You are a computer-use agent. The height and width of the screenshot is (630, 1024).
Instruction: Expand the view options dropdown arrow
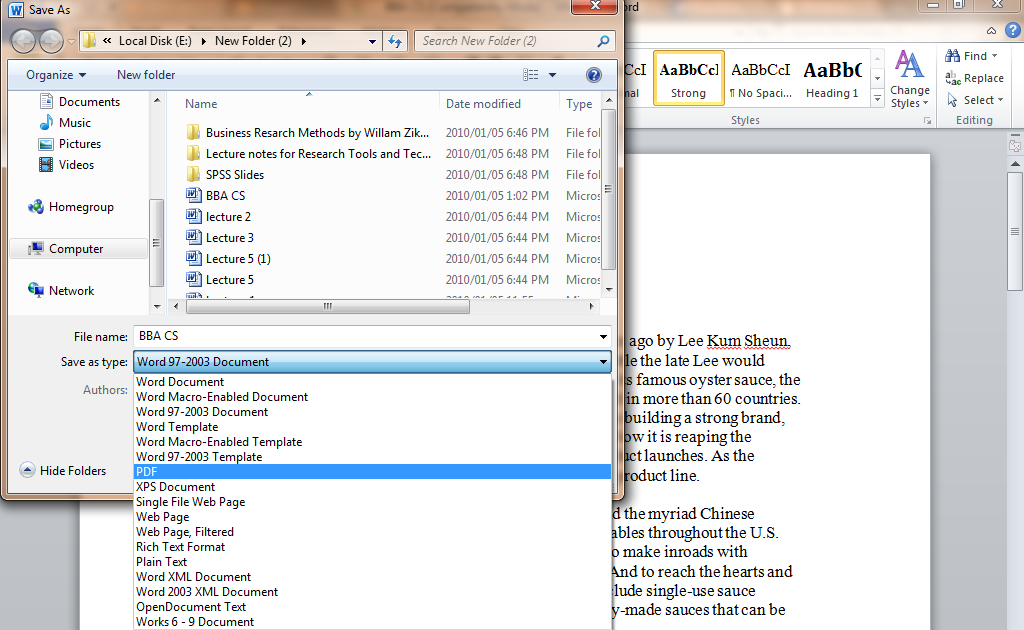coord(552,75)
